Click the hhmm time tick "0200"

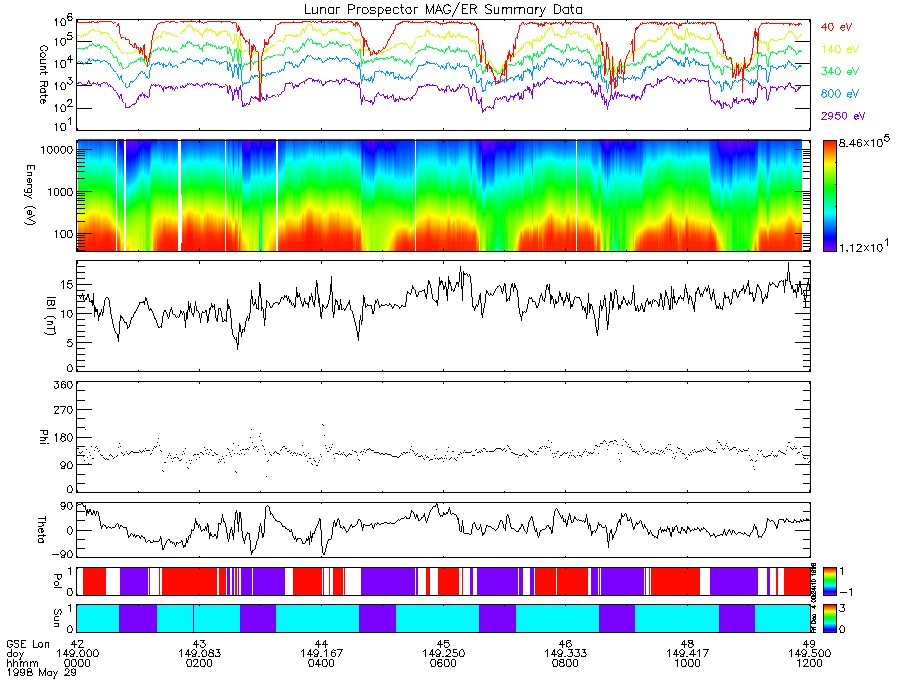point(199,663)
